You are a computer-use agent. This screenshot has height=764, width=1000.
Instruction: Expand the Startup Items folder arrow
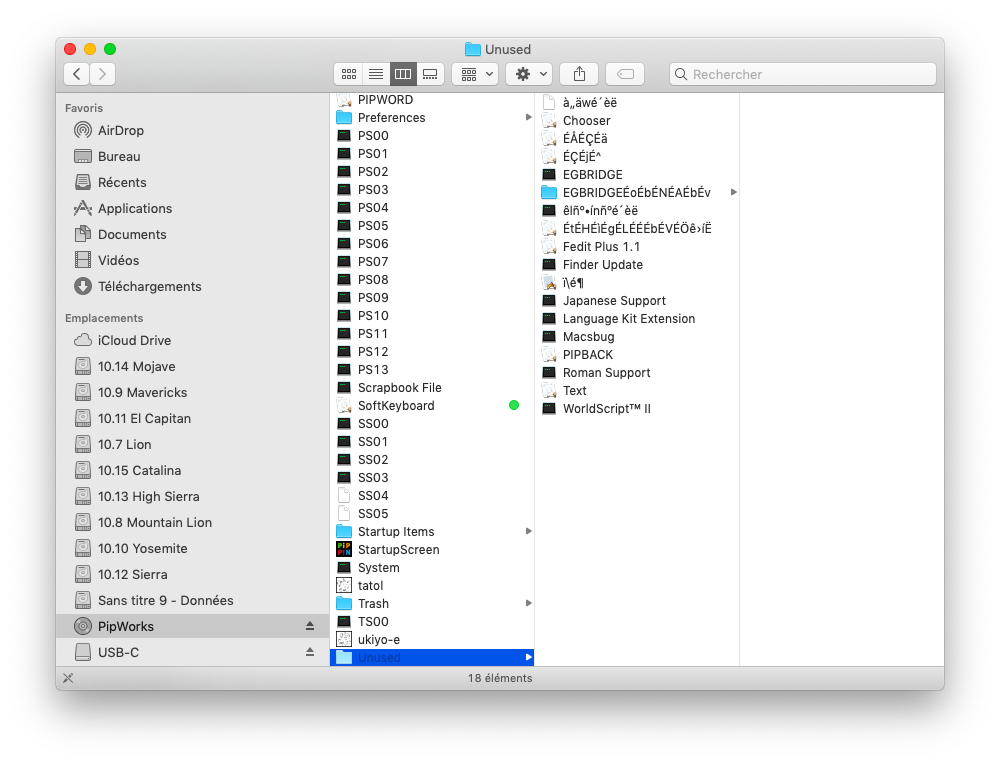pos(528,531)
